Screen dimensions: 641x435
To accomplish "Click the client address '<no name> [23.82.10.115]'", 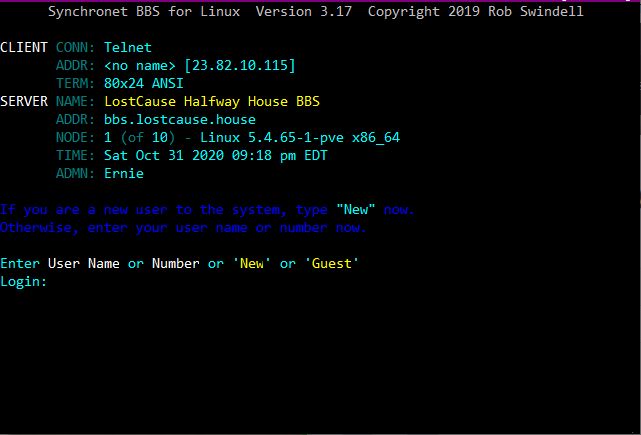I will pyautogui.click(x=199, y=65).
